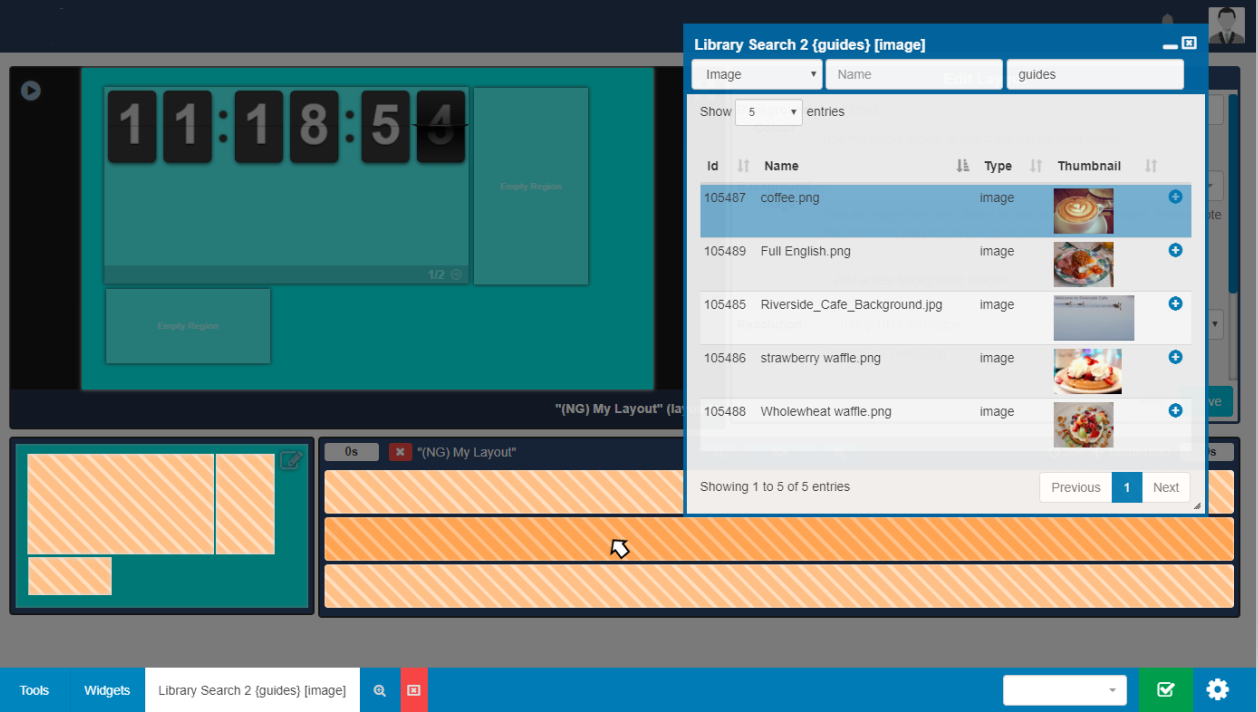
Task: Click the Next pagination button
Action: [x=1166, y=487]
